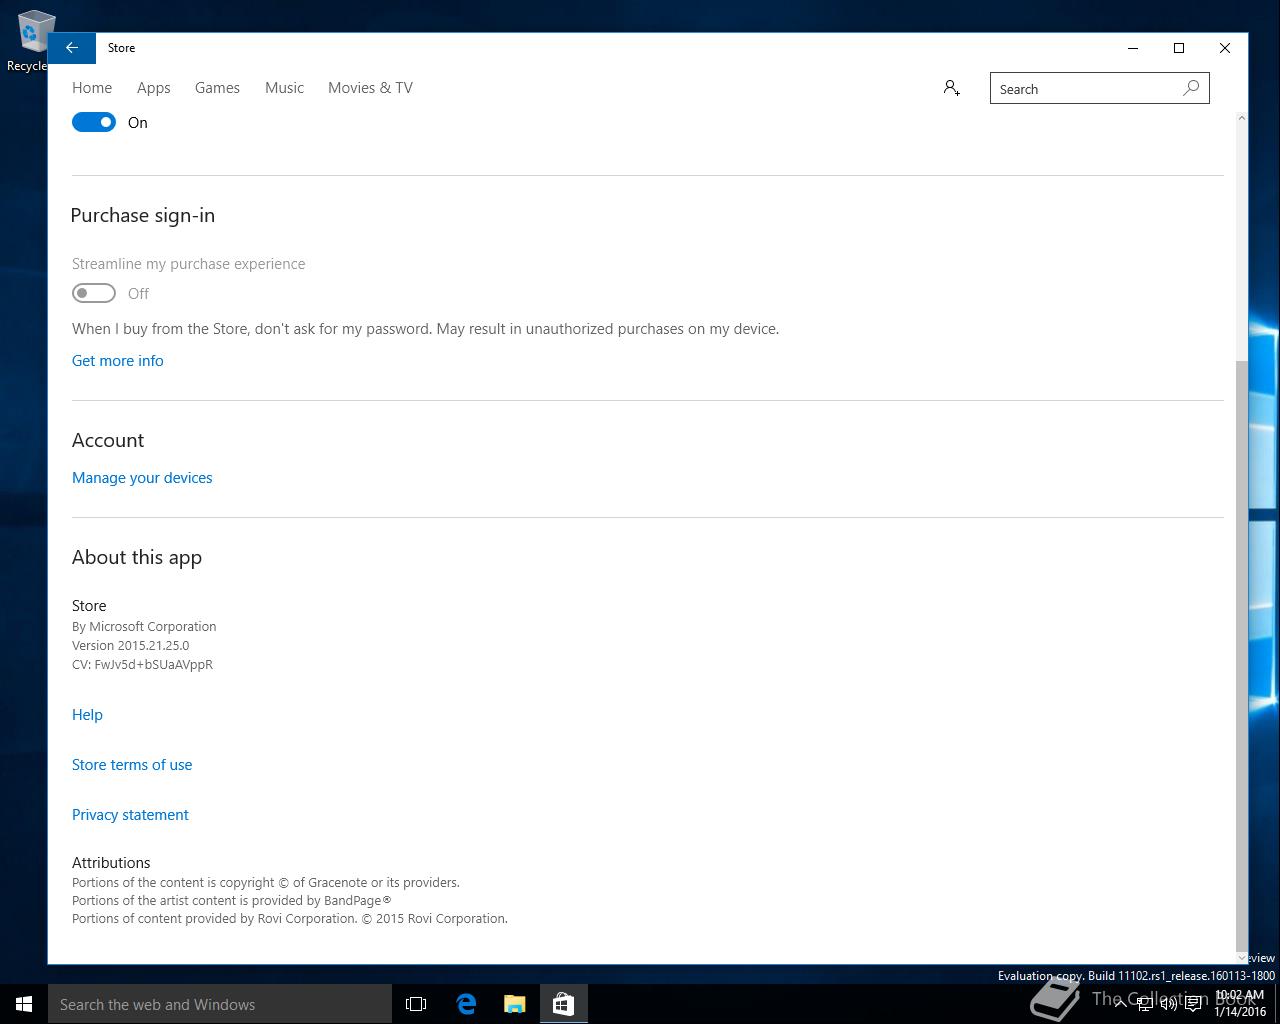This screenshot has height=1024, width=1280.
Task: Open Get more info link
Action: 118,361
